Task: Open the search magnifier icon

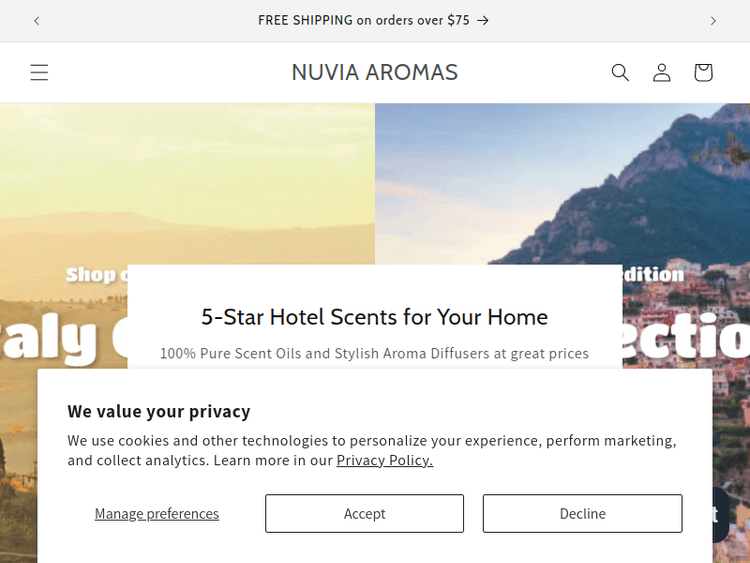Action: pyautogui.click(x=620, y=72)
